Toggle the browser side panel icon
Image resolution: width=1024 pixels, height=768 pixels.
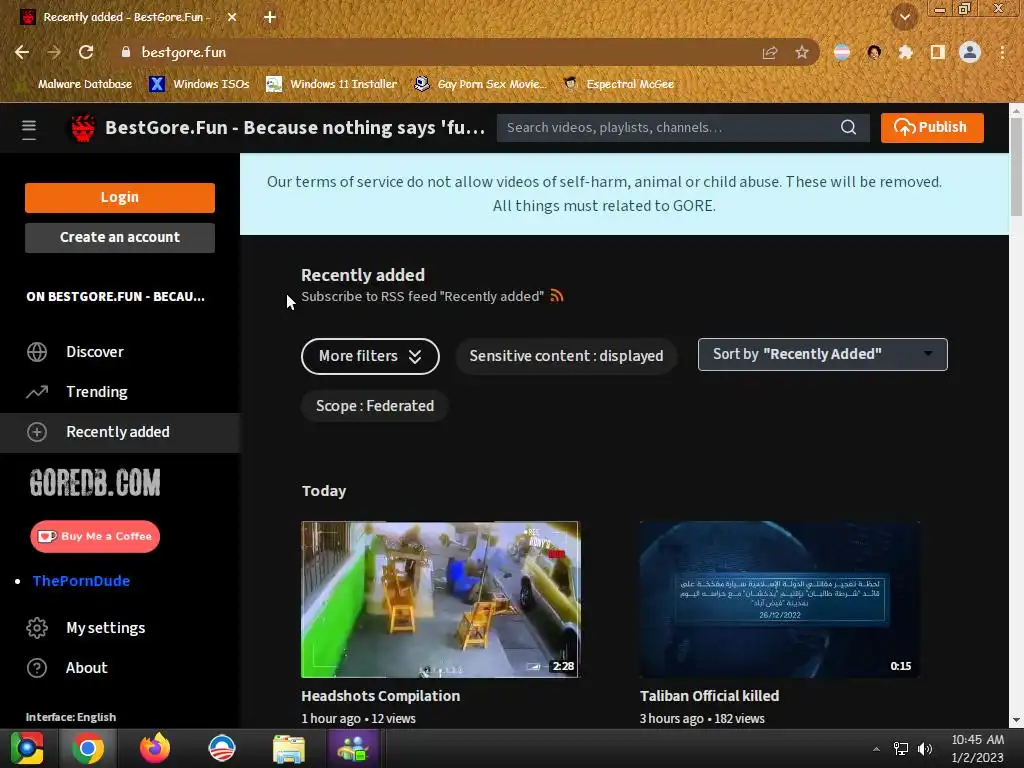pos(937,52)
